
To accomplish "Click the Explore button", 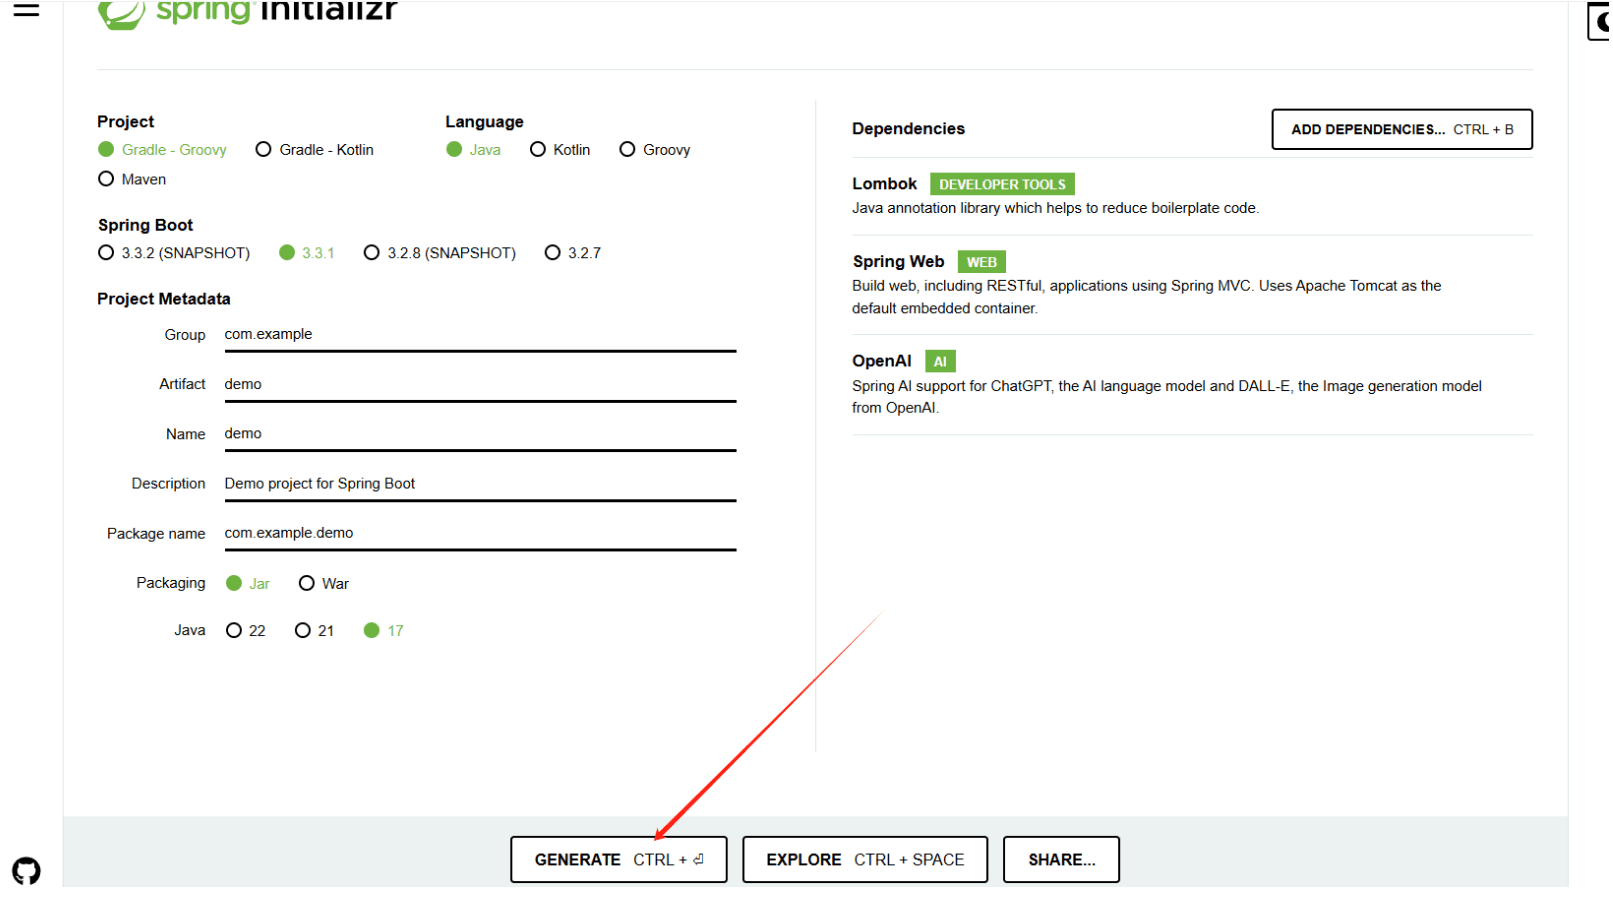I will (865, 860).
